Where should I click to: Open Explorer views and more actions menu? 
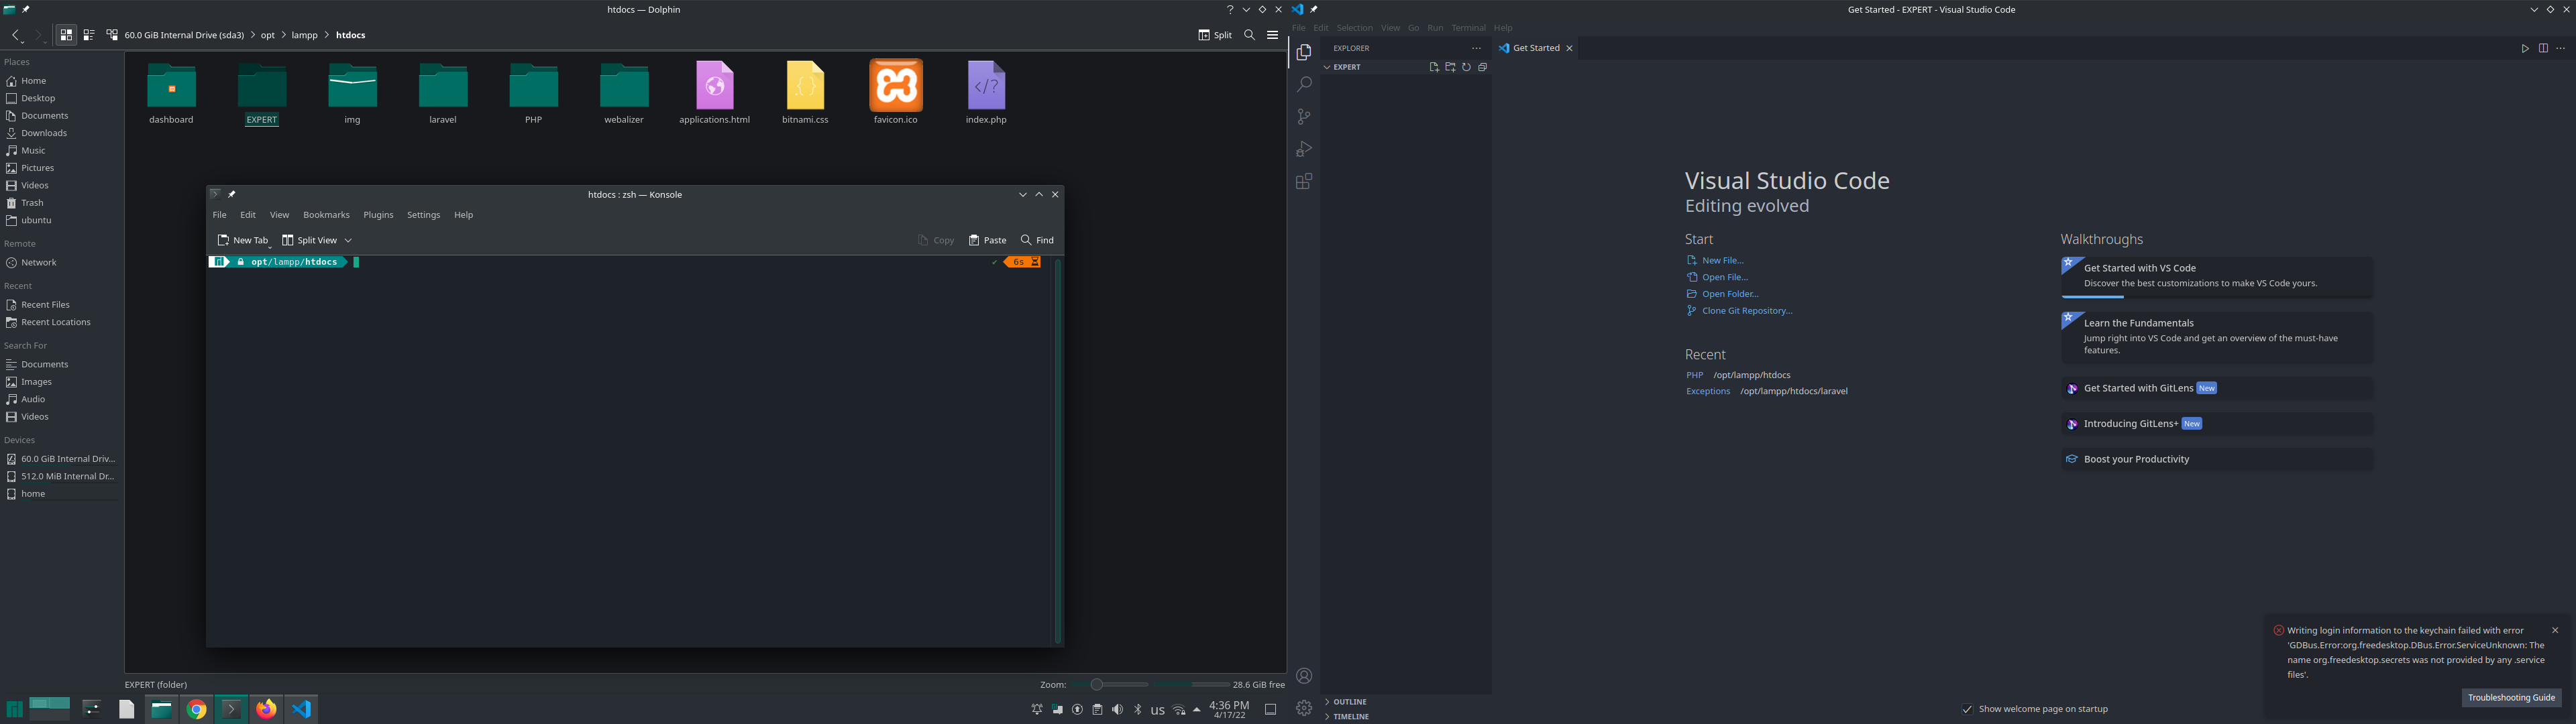[1476, 48]
